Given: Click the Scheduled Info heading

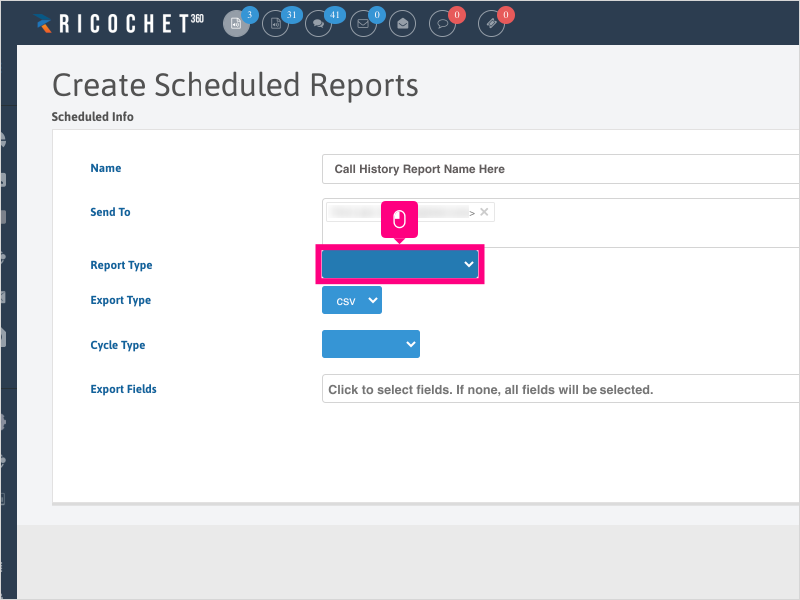Looking at the screenshot, I should 92,117.
